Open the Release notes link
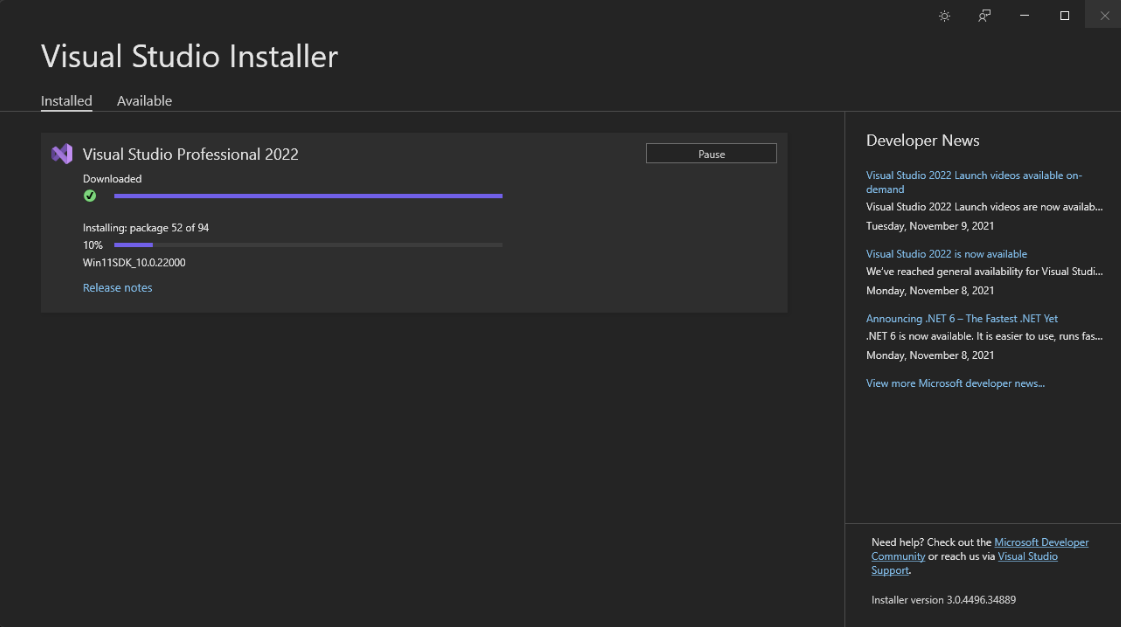 coord(117,287)
